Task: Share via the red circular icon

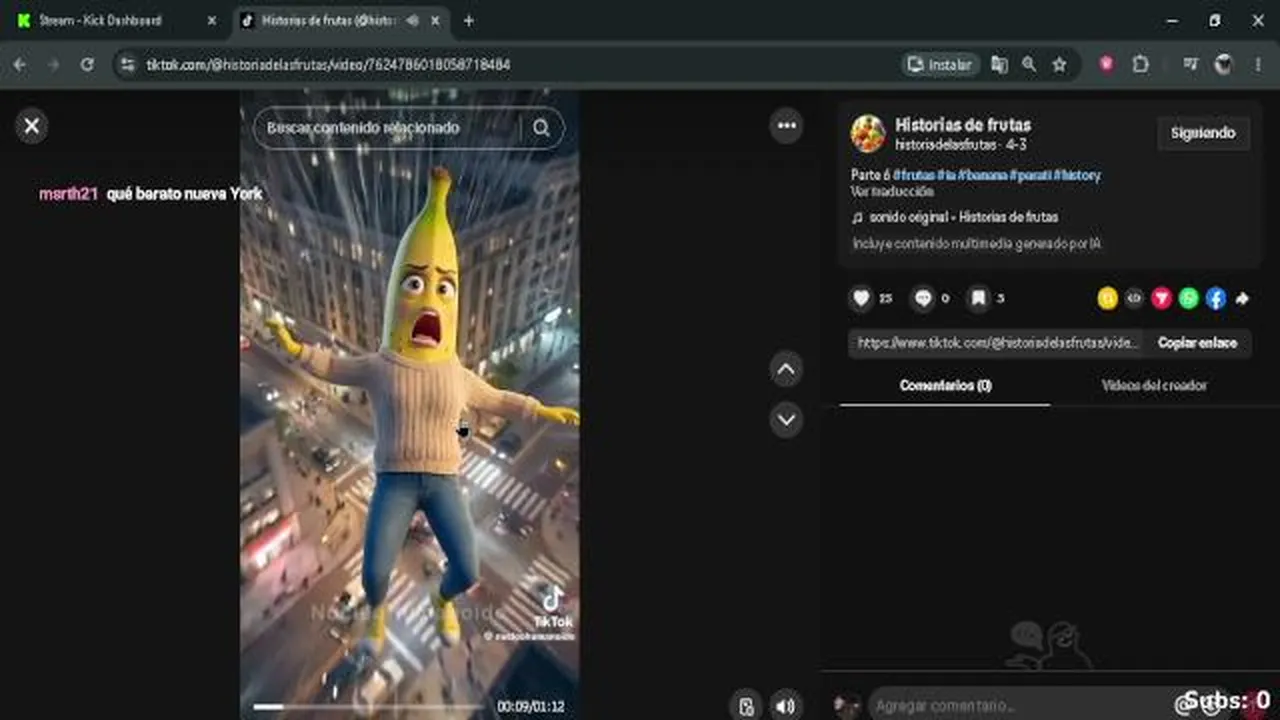Action: 1161,298
